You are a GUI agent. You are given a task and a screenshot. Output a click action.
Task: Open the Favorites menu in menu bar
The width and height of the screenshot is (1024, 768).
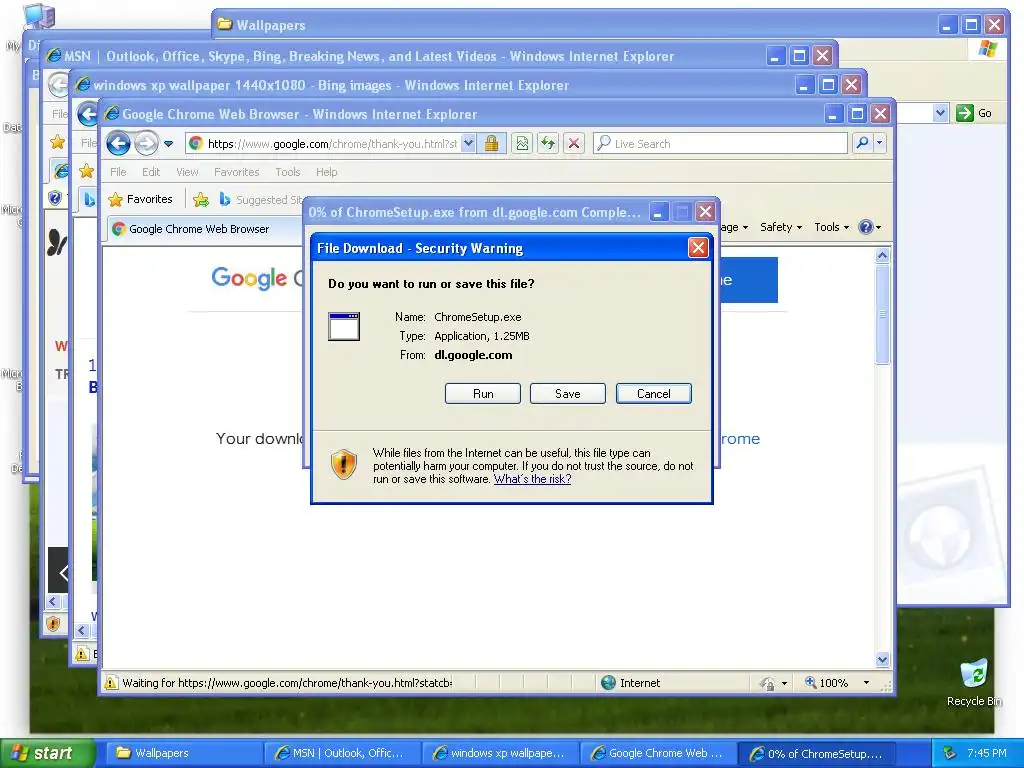click(236, 172)
